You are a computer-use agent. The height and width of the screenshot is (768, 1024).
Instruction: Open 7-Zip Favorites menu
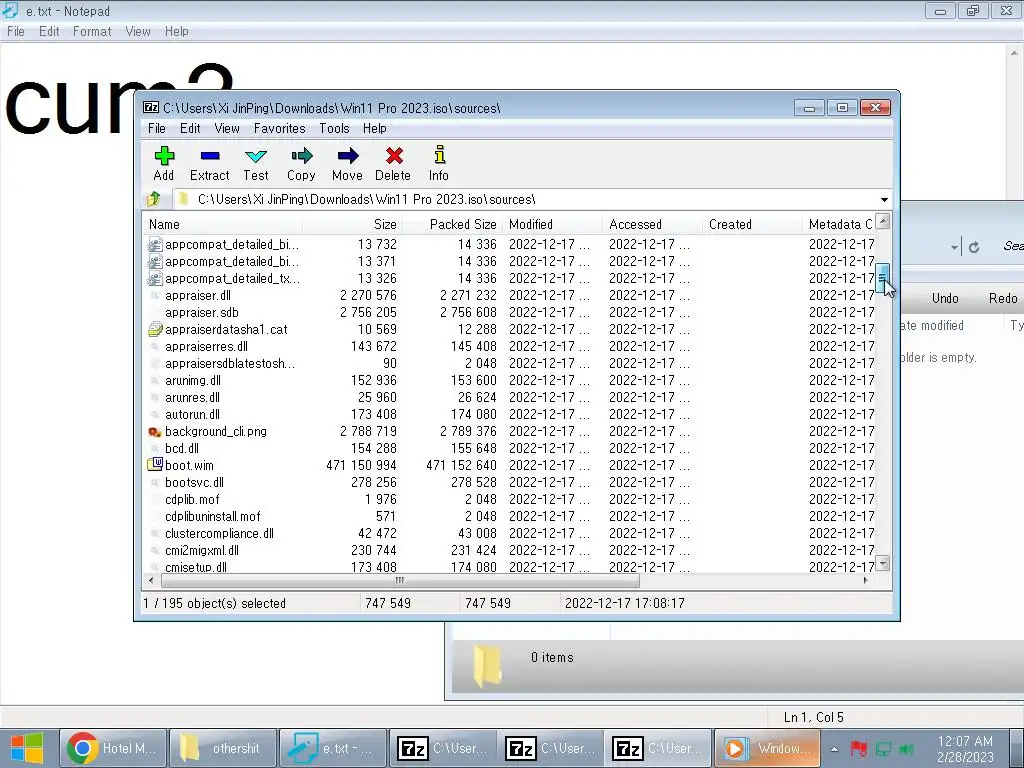click(x=280, y=128)
